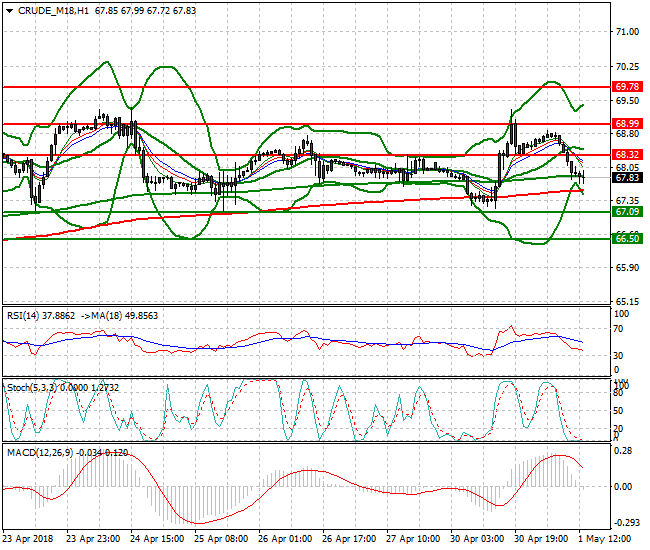Select the 68.99 resistance level label
This screenshot has height=550, width=650.
tap(627, 124)
